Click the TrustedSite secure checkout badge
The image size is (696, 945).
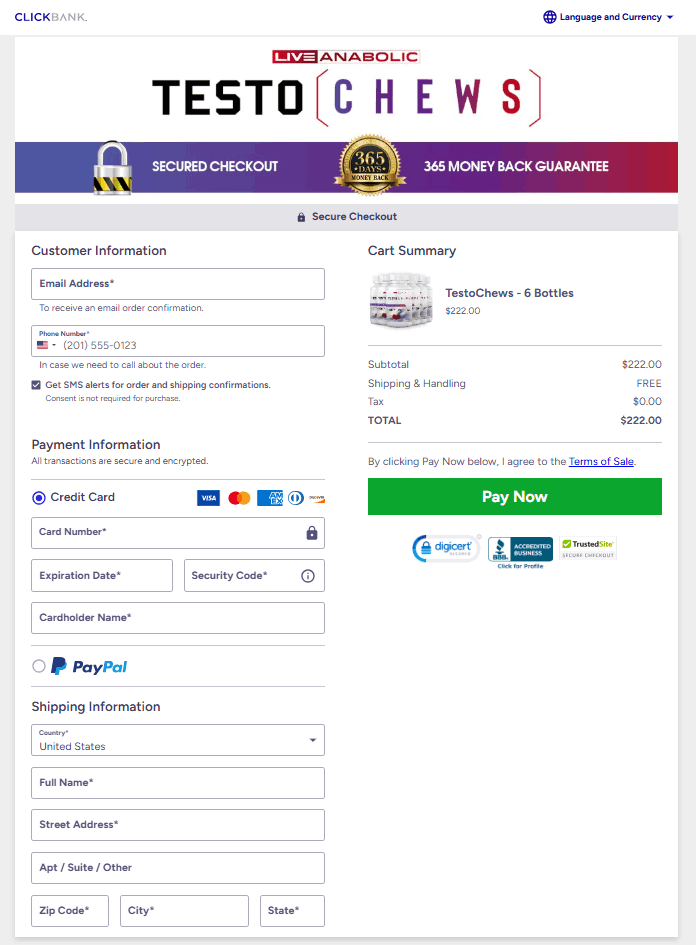(587, 548)
